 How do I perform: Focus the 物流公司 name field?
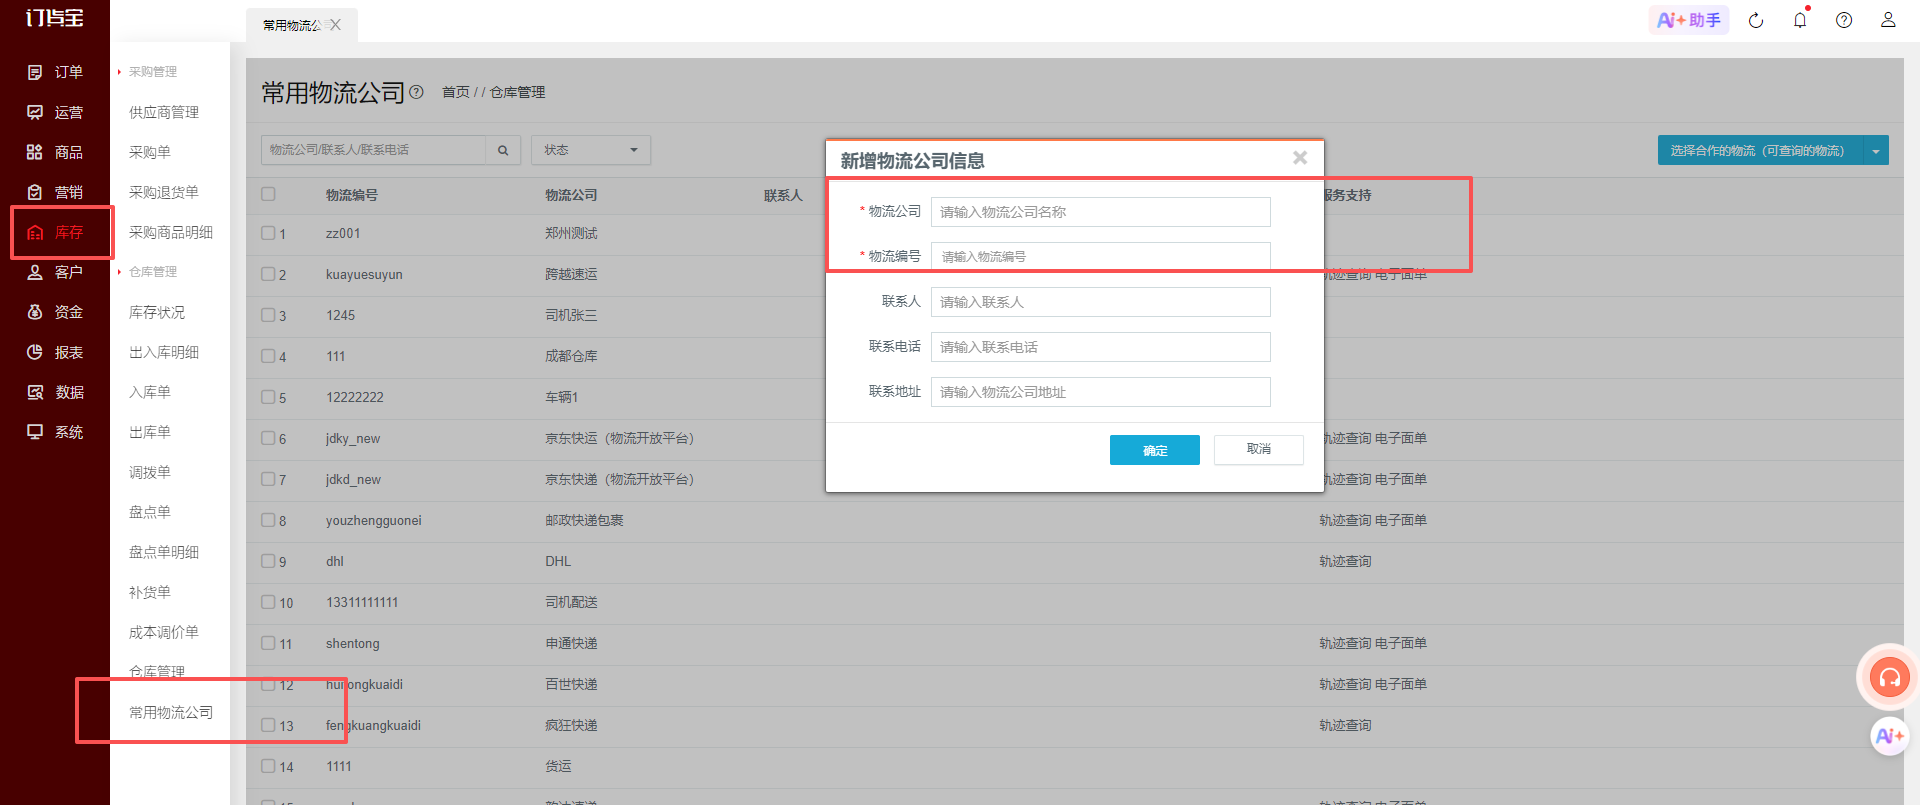[1101, 212]
